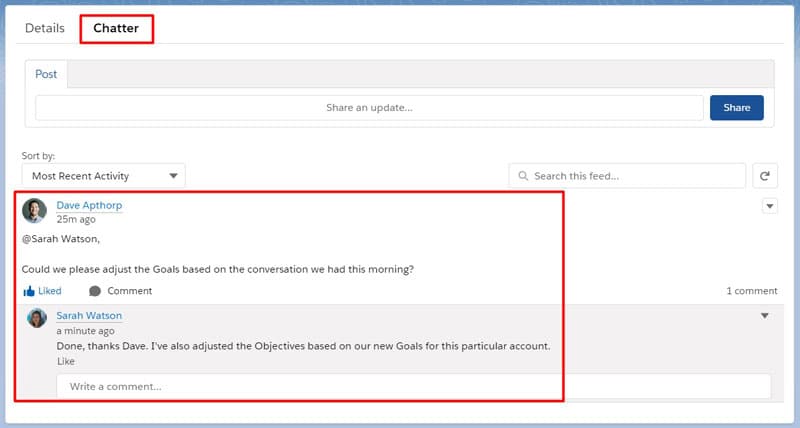Select the Post tab in publisher
This screenshot has width=800, height=428.
(46, 74)
